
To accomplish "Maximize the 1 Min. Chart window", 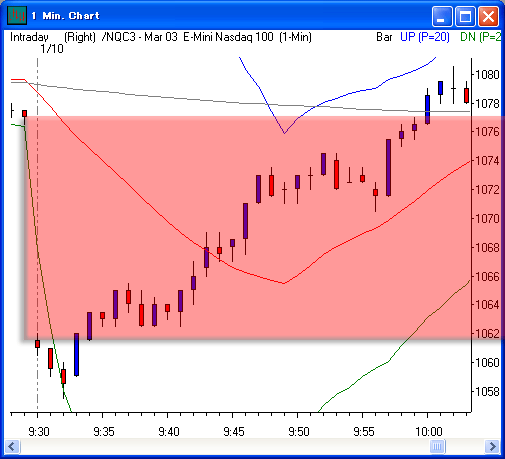I will tap(465, 16).
